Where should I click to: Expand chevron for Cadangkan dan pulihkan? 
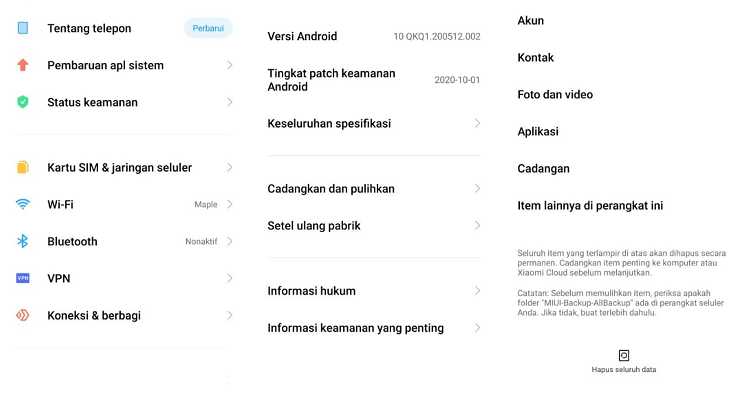(x=477, y=188)
